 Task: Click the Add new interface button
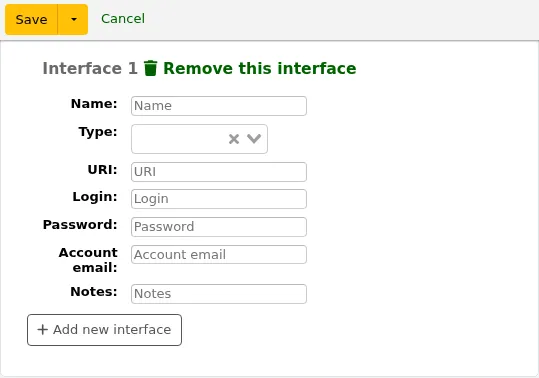[x=104, y=330]
